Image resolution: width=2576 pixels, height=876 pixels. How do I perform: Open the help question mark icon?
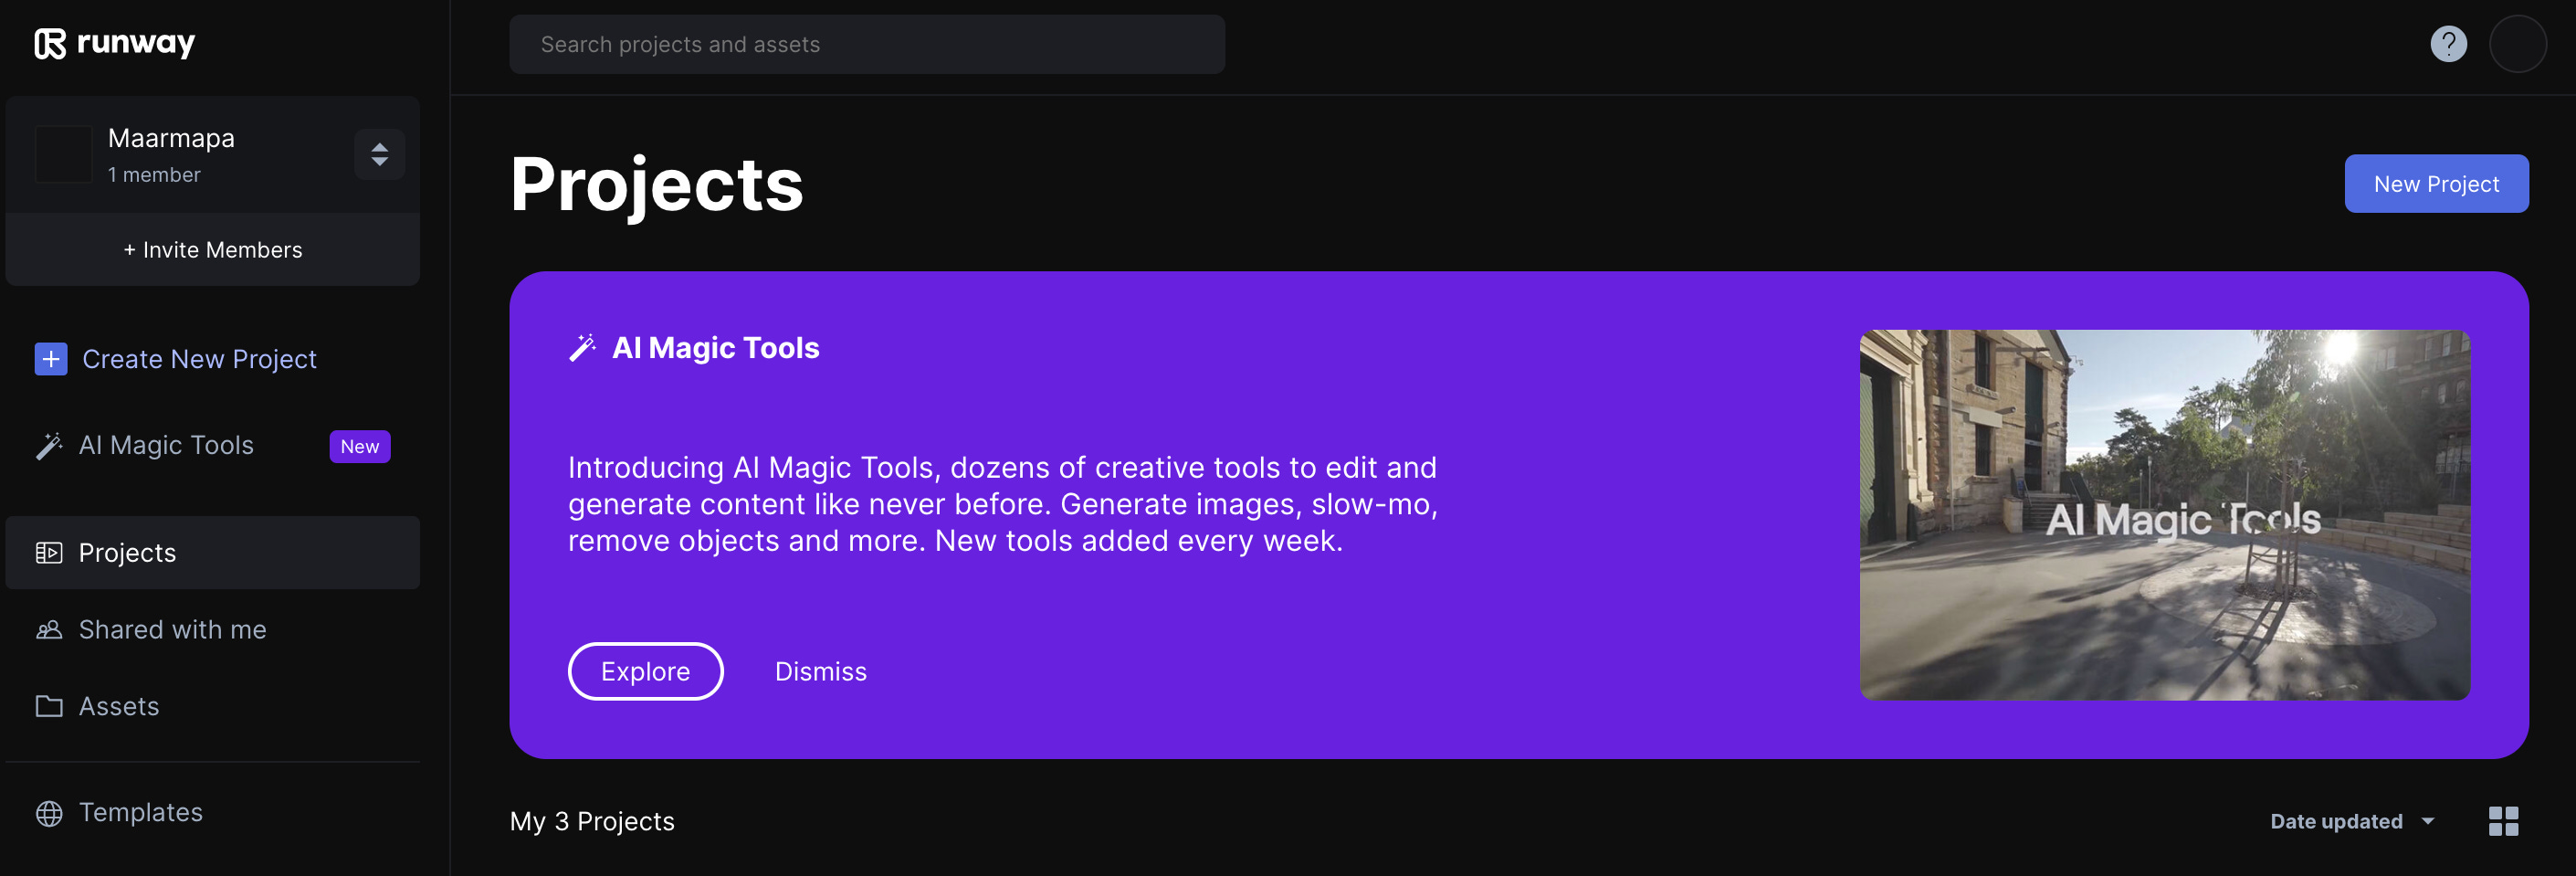pos(2448,44)
